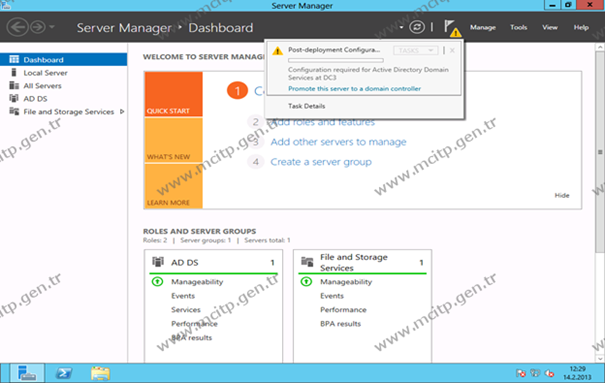The width and height of the screenshot is (605, 383).
Task: Click the notification warning triangle icon
Action: 277,51
